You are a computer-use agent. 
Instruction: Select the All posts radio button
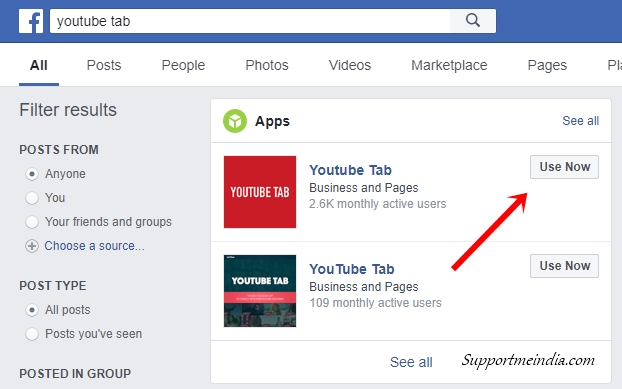[32, 310]
